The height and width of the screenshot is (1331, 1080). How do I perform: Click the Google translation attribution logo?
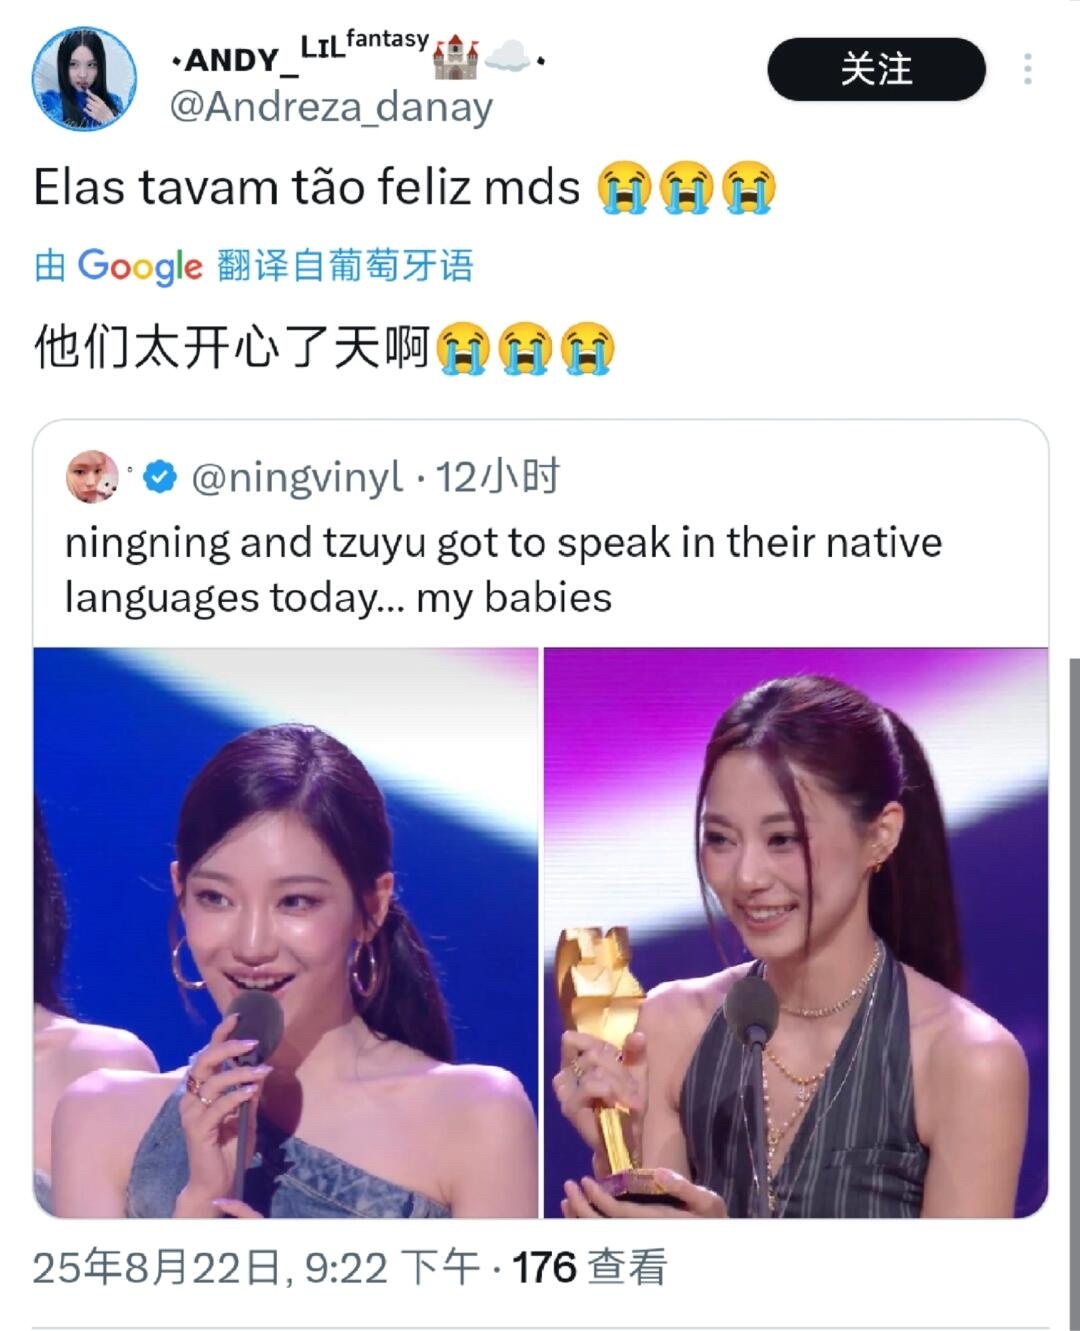pyautogui.click(x=140, y=266)
